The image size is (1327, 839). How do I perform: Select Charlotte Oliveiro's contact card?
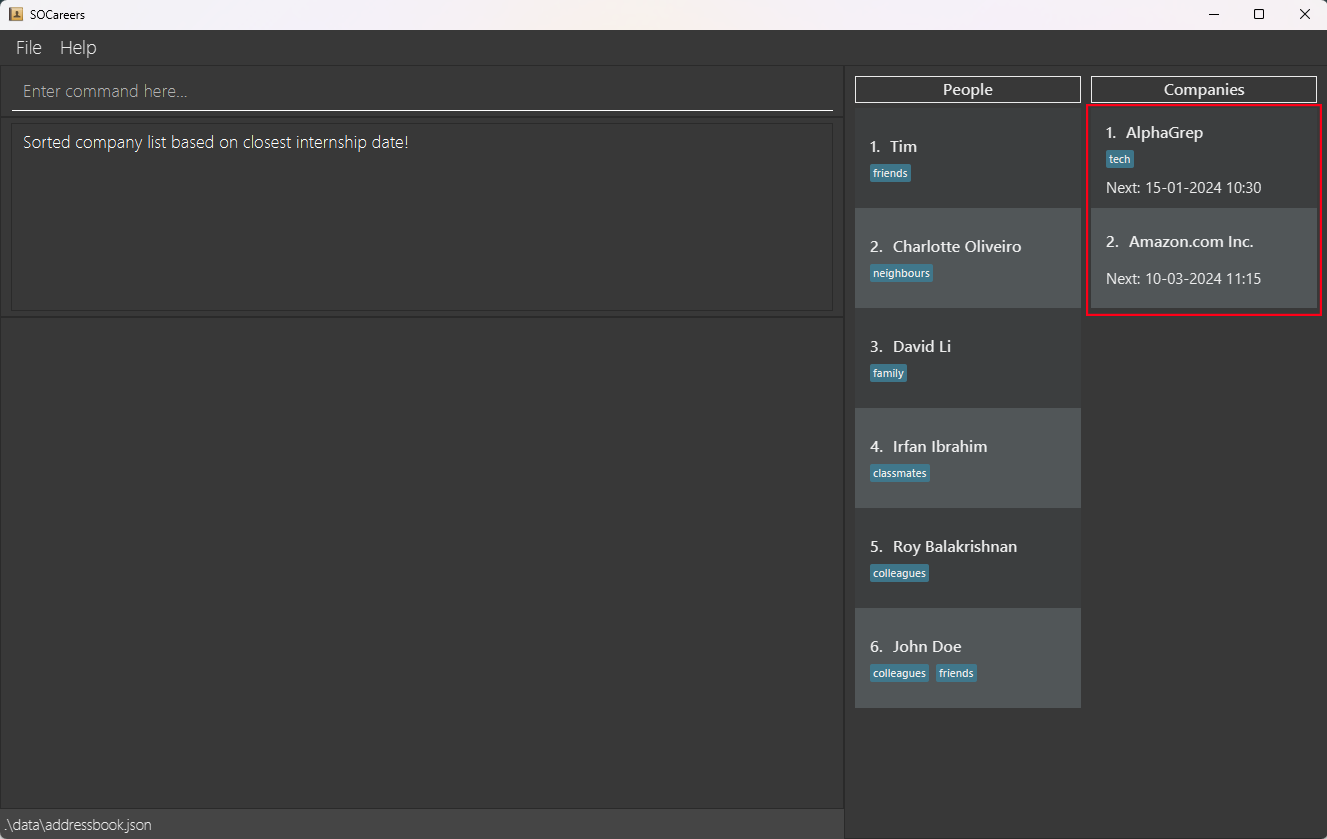[967, 258]
